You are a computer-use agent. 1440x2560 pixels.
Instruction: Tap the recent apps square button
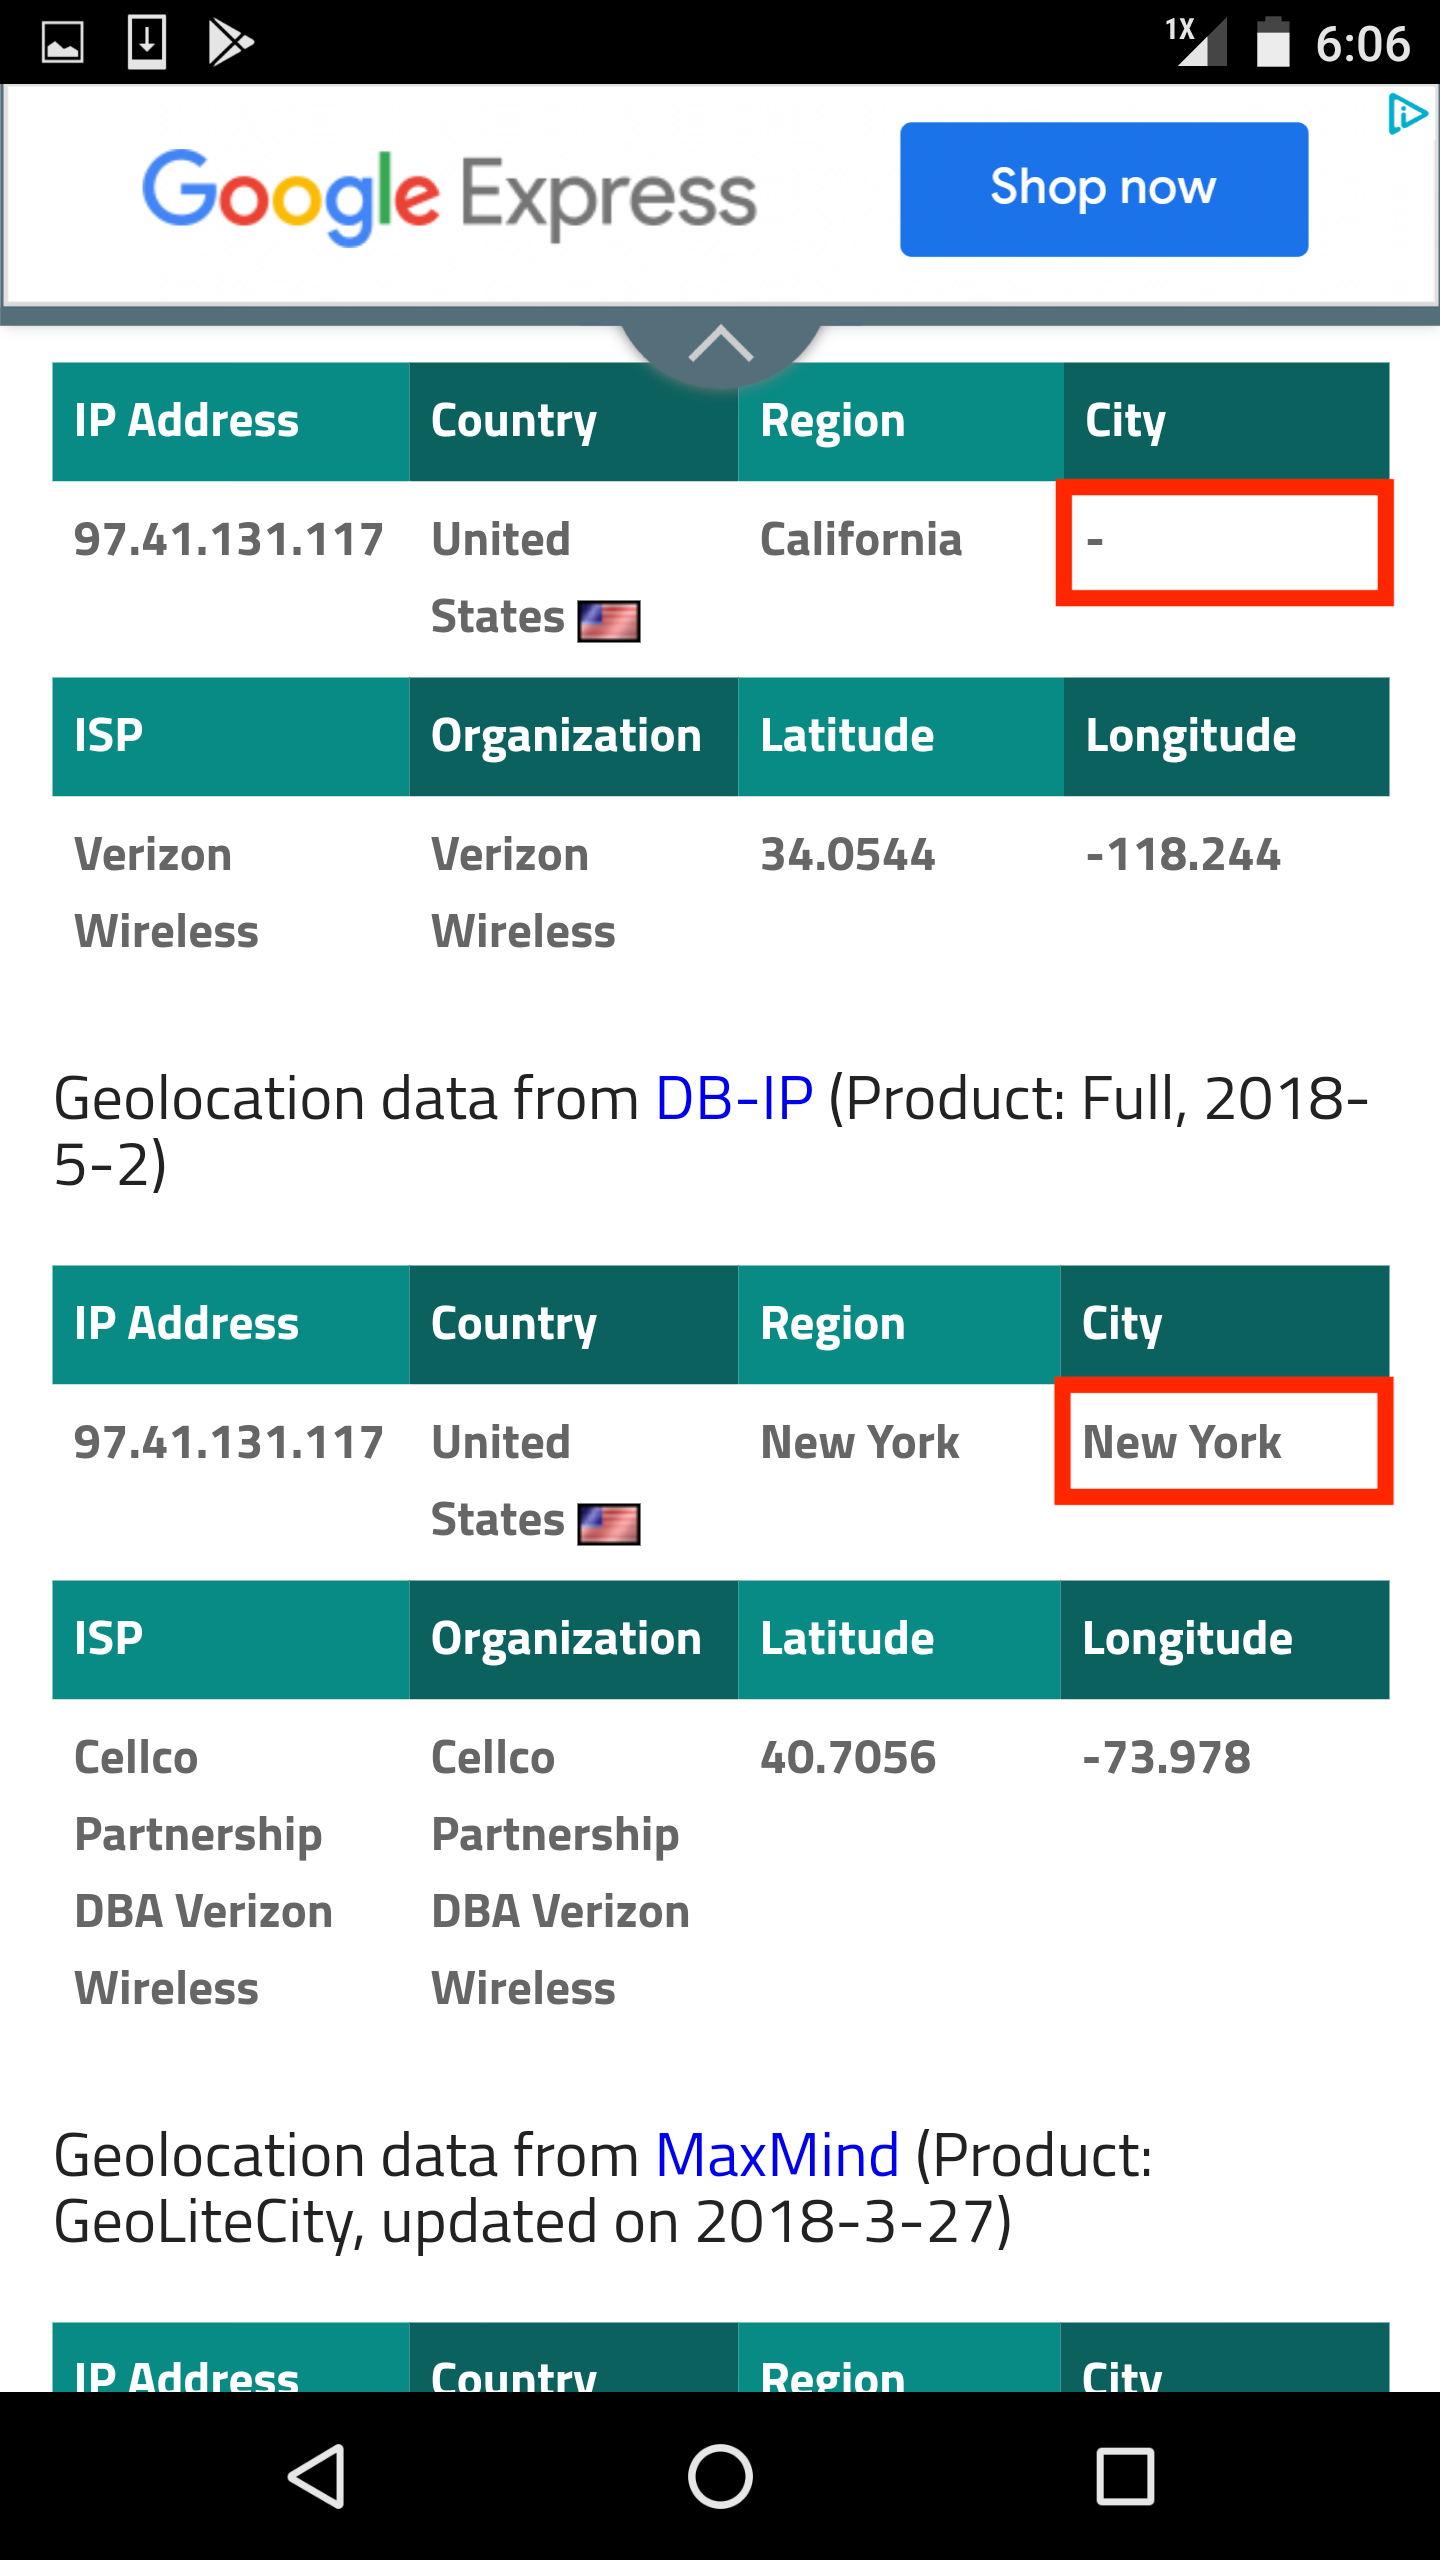pos(1125,2477)
